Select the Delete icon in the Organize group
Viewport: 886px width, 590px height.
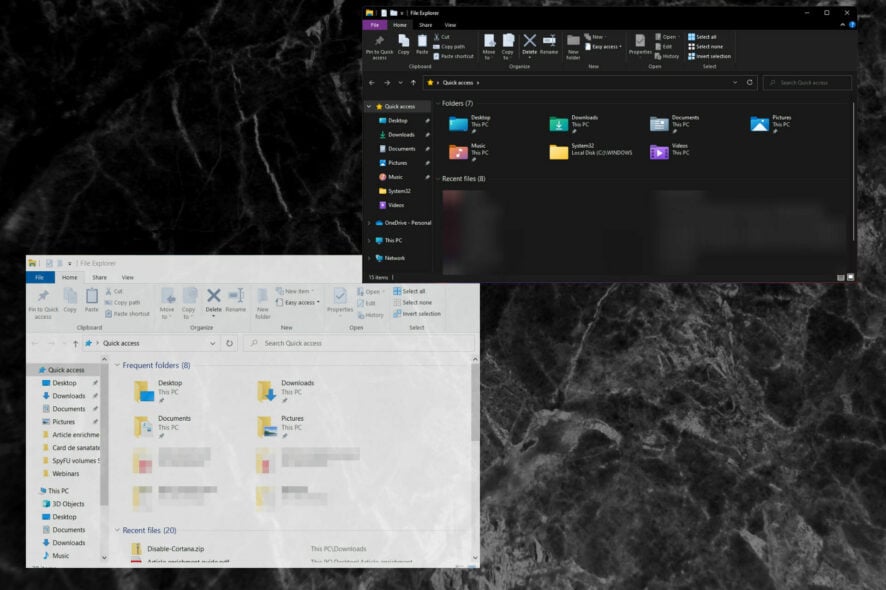tap(213, 297)
